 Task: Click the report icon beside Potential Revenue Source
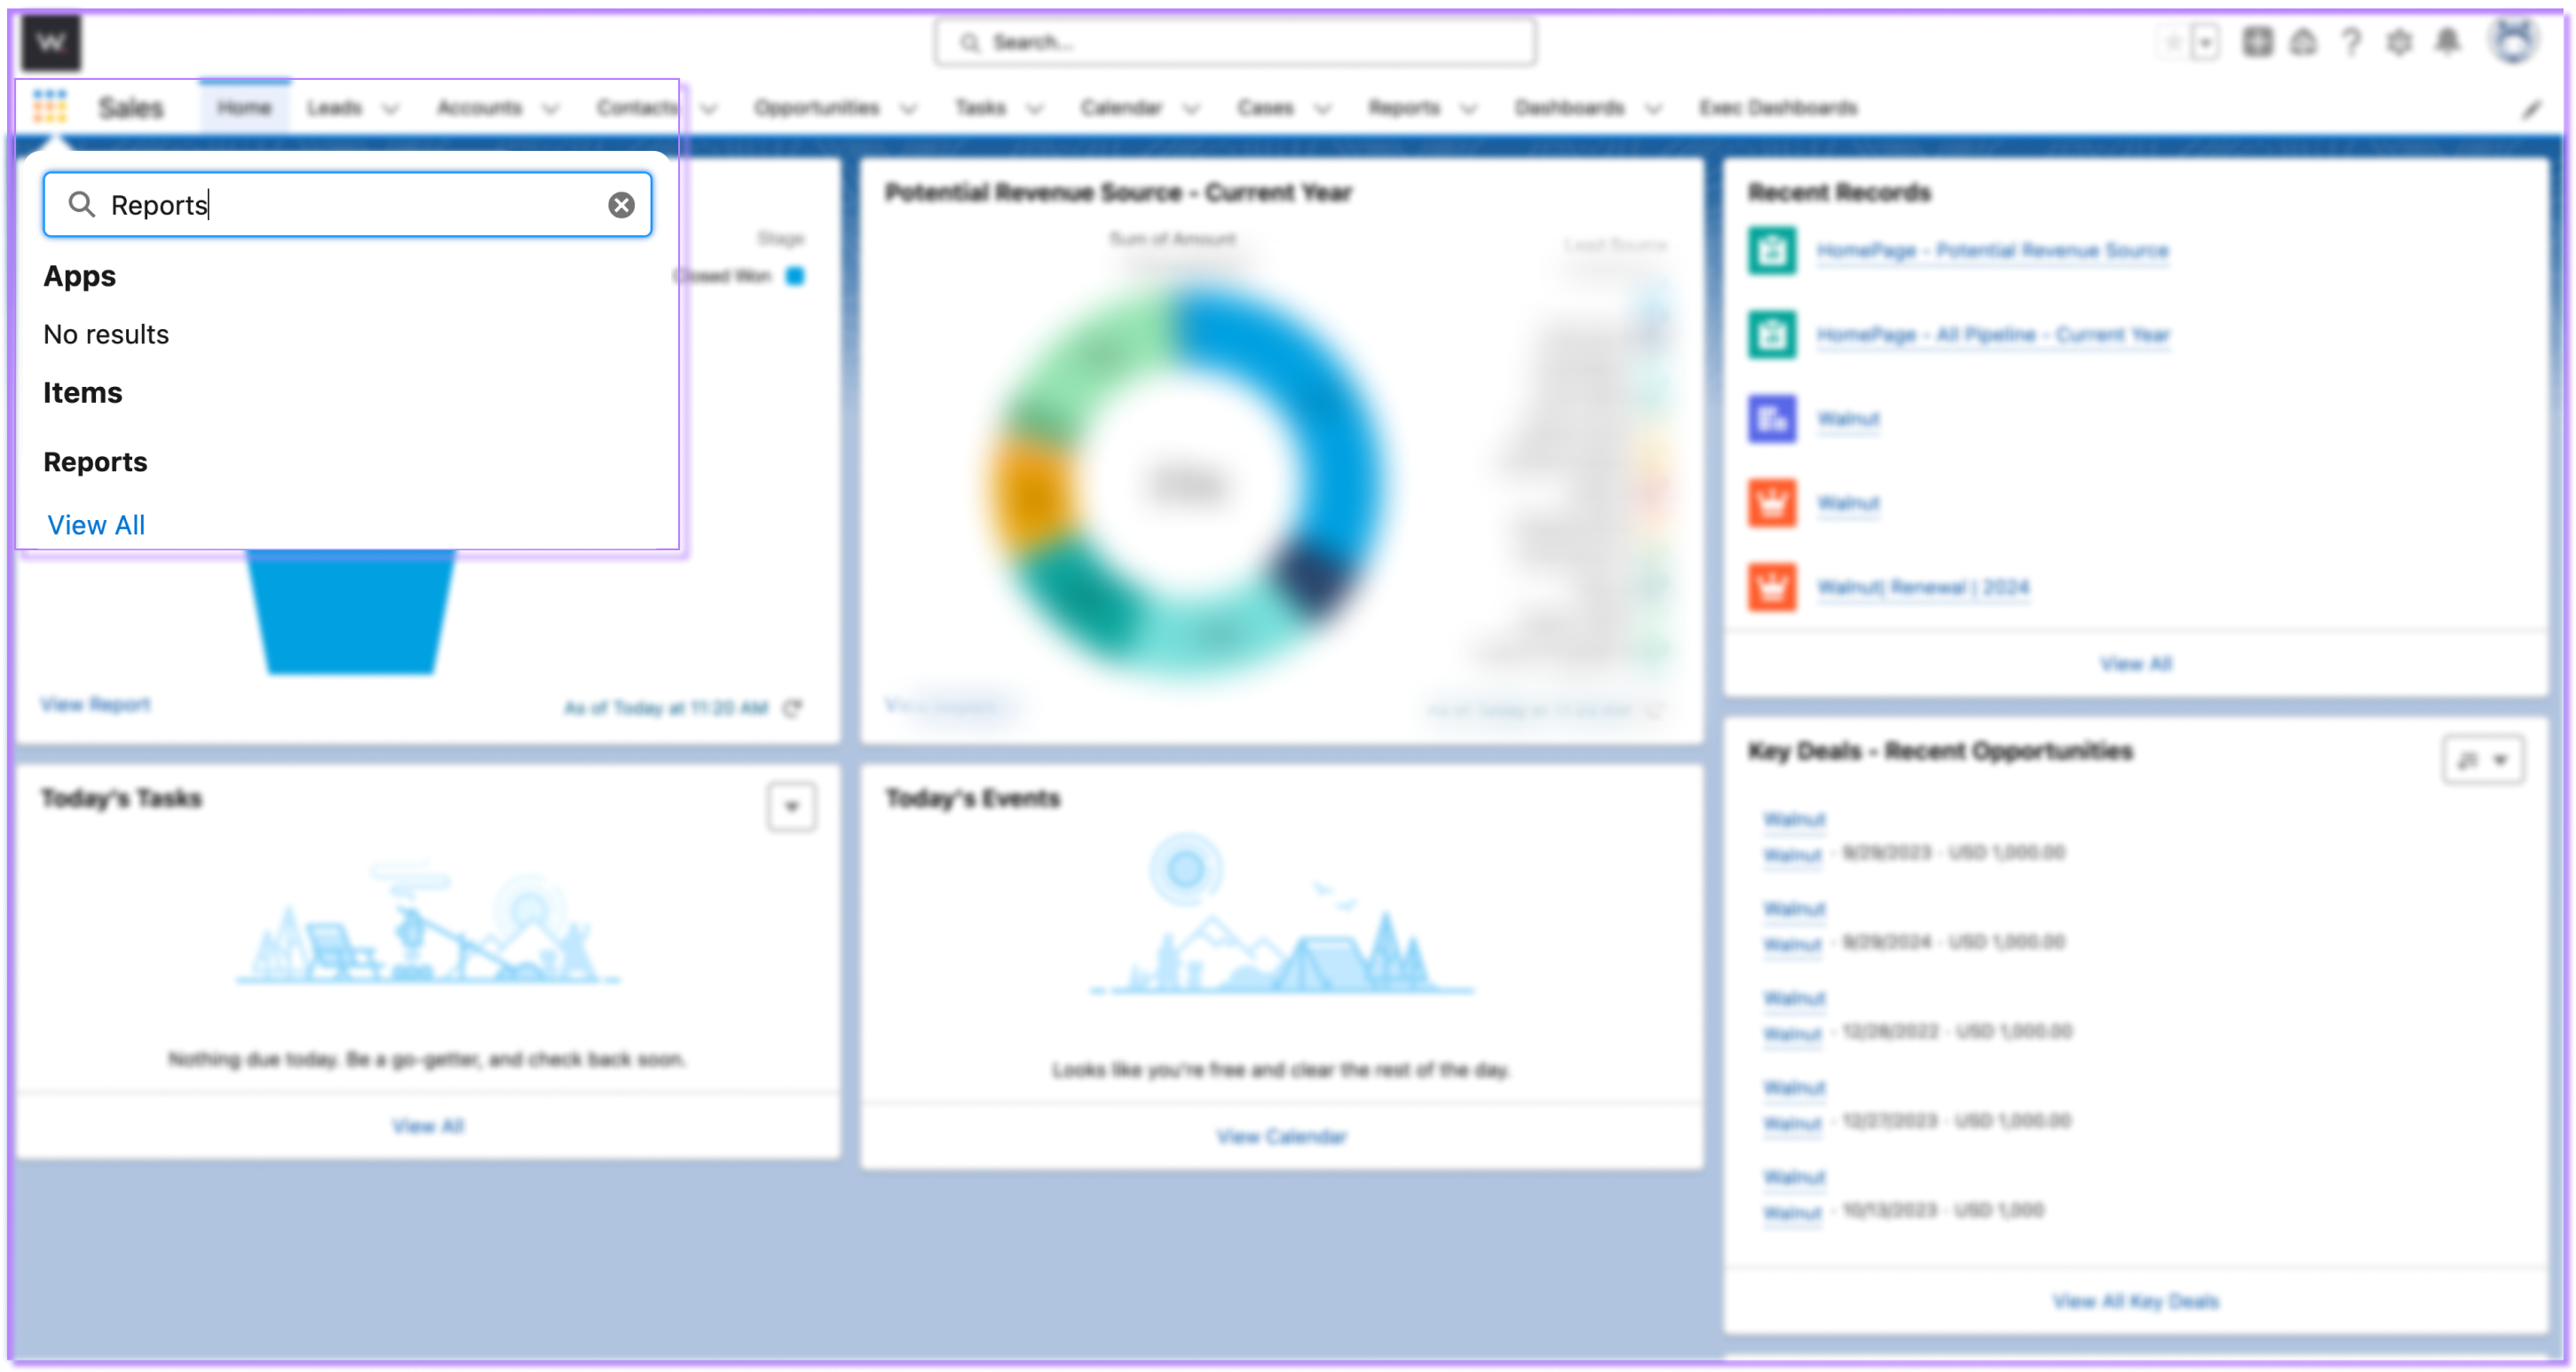coord(1772,250)
